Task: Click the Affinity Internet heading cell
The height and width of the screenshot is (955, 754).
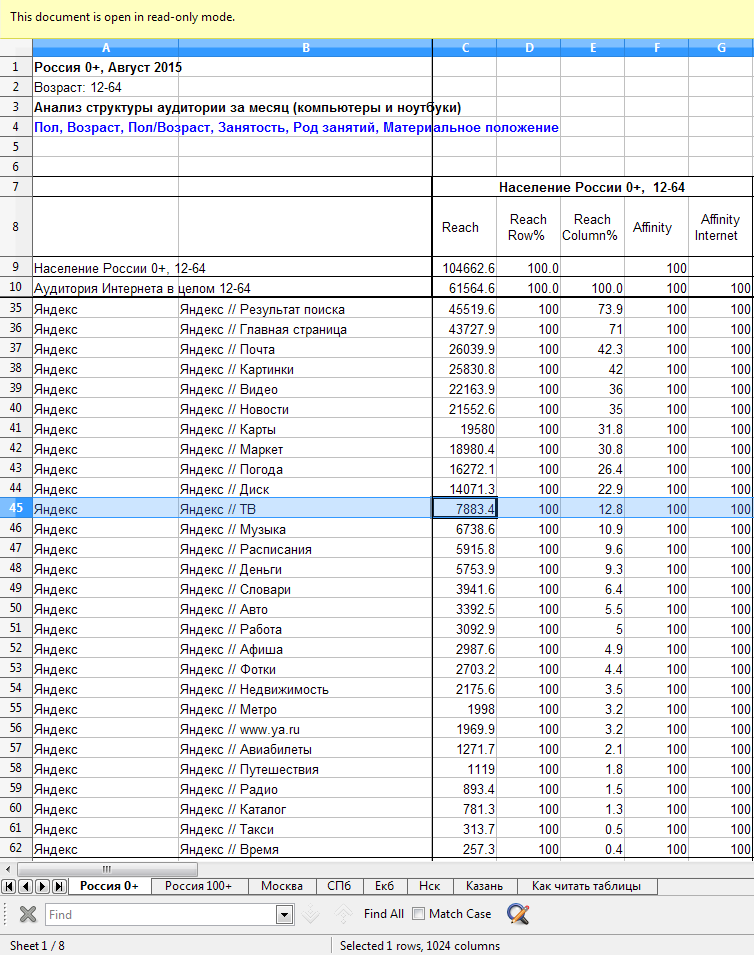Action: pyautogui.click(x=720, y=227)
